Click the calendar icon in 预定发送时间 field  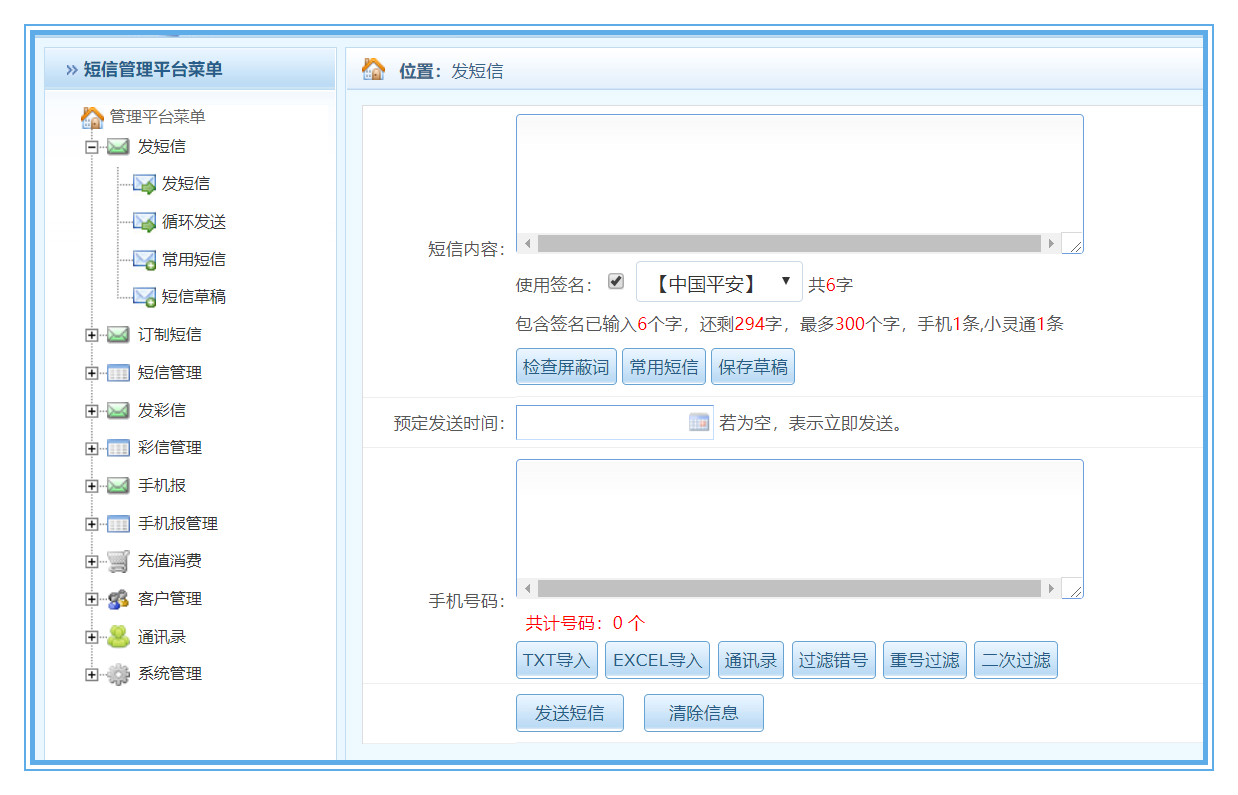pos(699,422)
